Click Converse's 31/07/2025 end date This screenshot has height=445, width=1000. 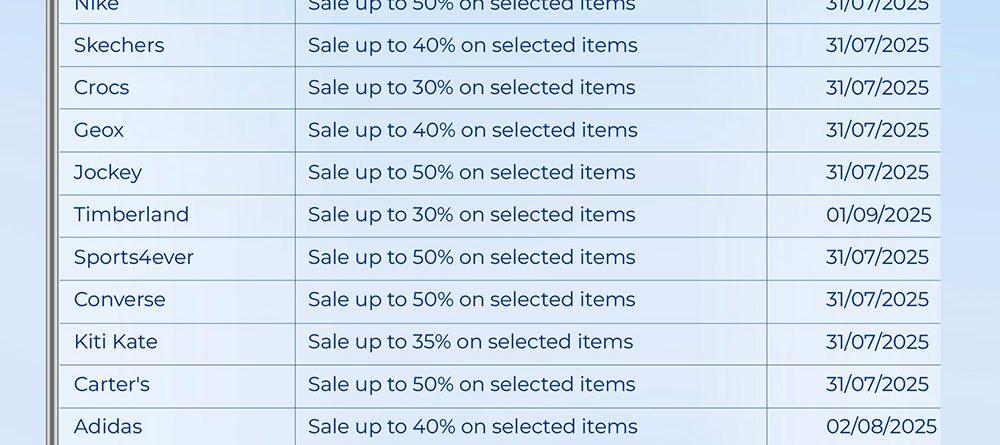(878, 300)
